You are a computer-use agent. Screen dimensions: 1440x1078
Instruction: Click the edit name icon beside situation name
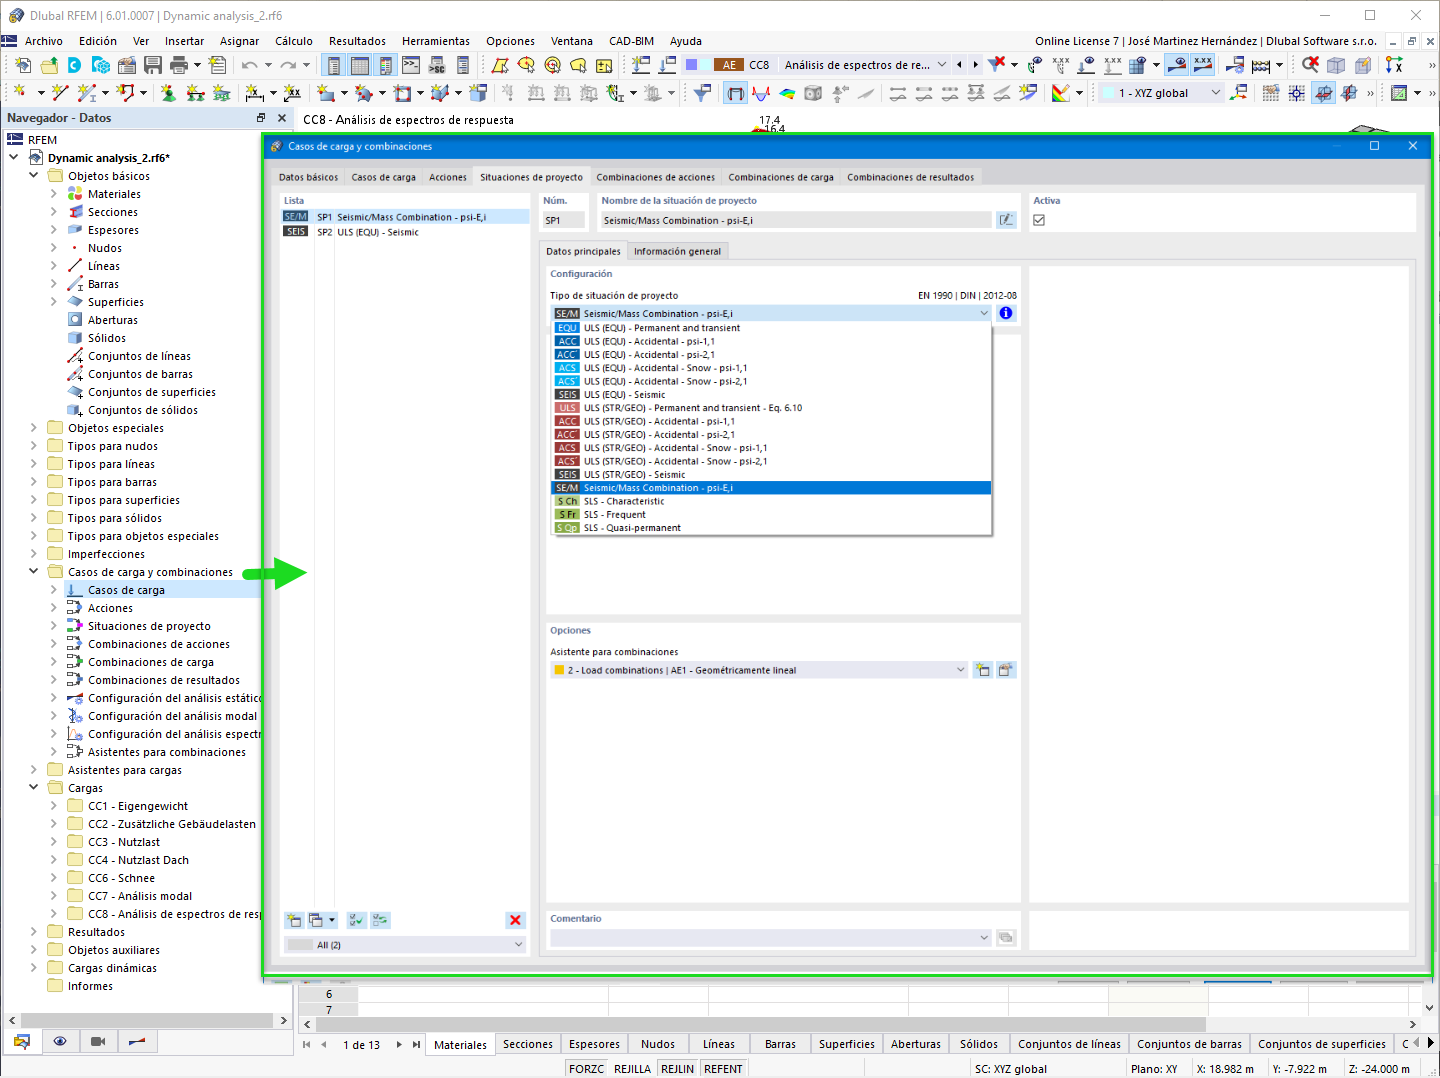coord(1006,220)
